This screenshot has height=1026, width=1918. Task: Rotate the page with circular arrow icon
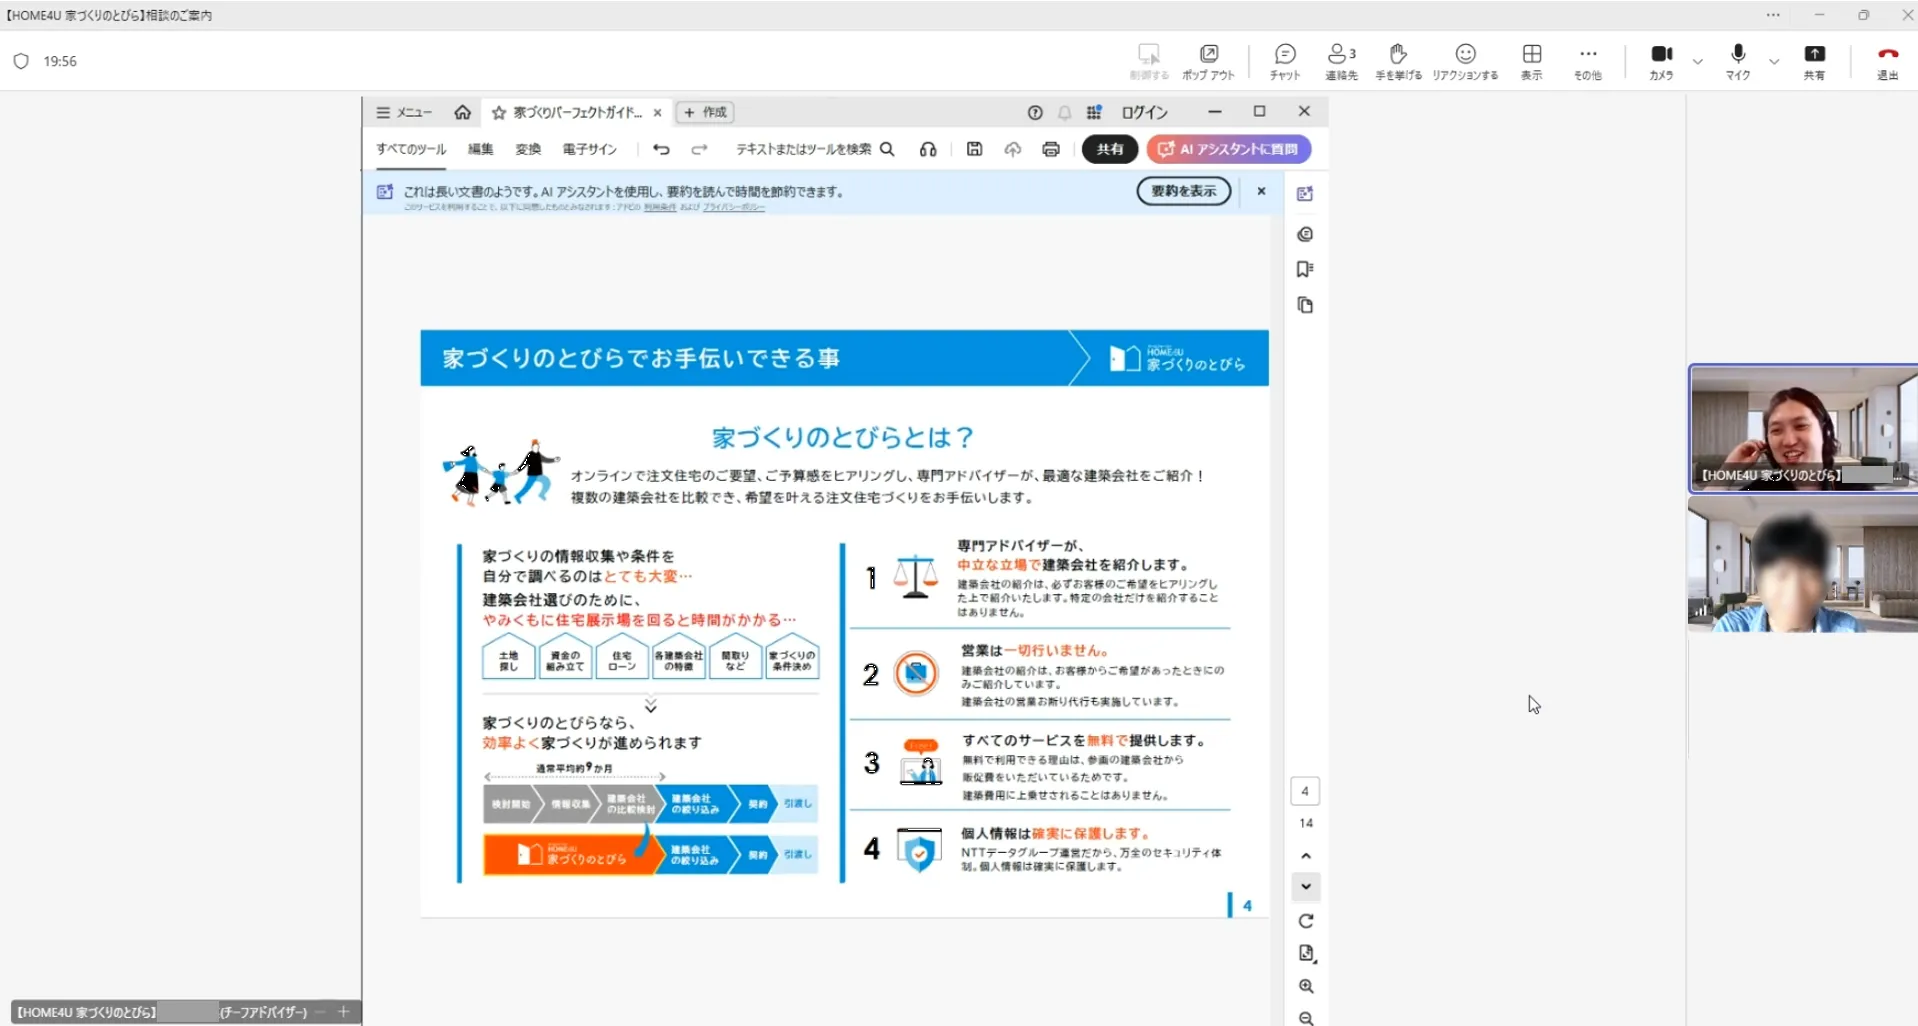coord(1306,921)
